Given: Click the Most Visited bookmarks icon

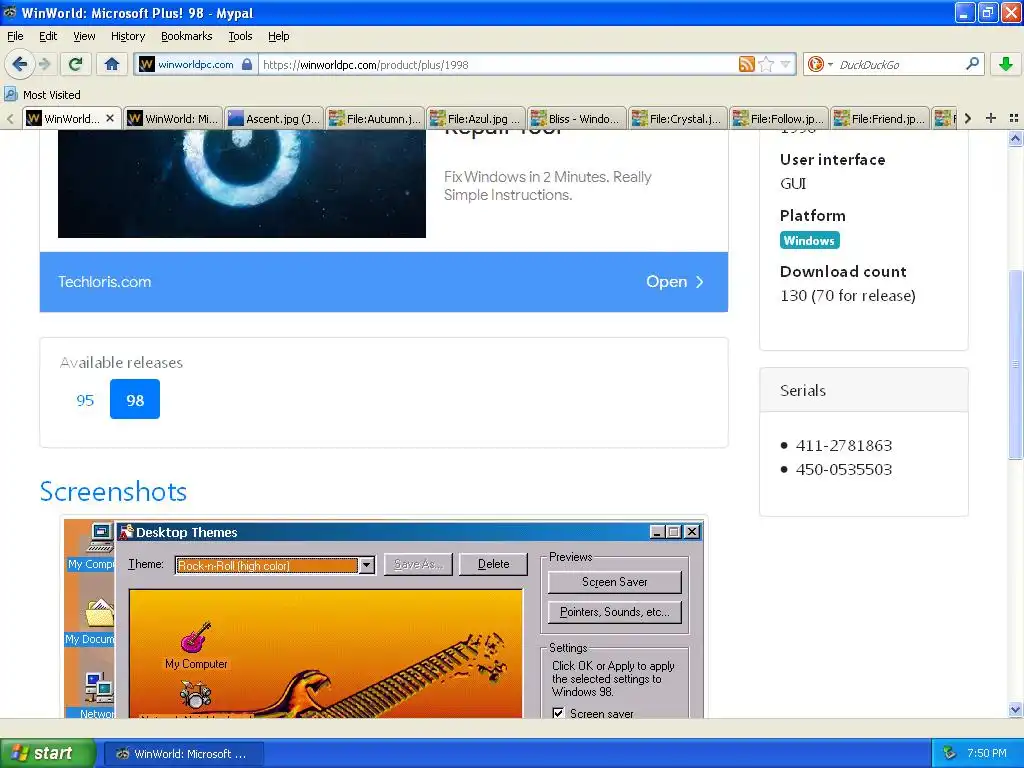Looking at the screenshot, I should click(10, 94).
